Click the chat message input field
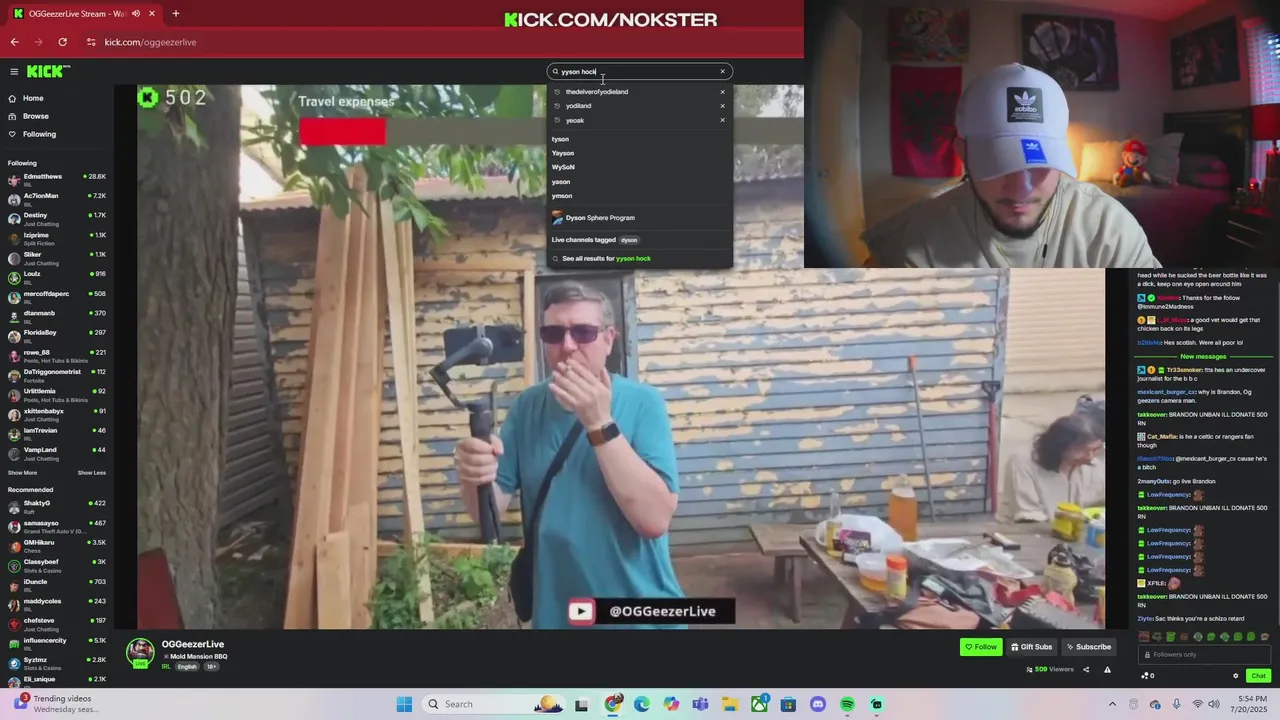 1204,654
